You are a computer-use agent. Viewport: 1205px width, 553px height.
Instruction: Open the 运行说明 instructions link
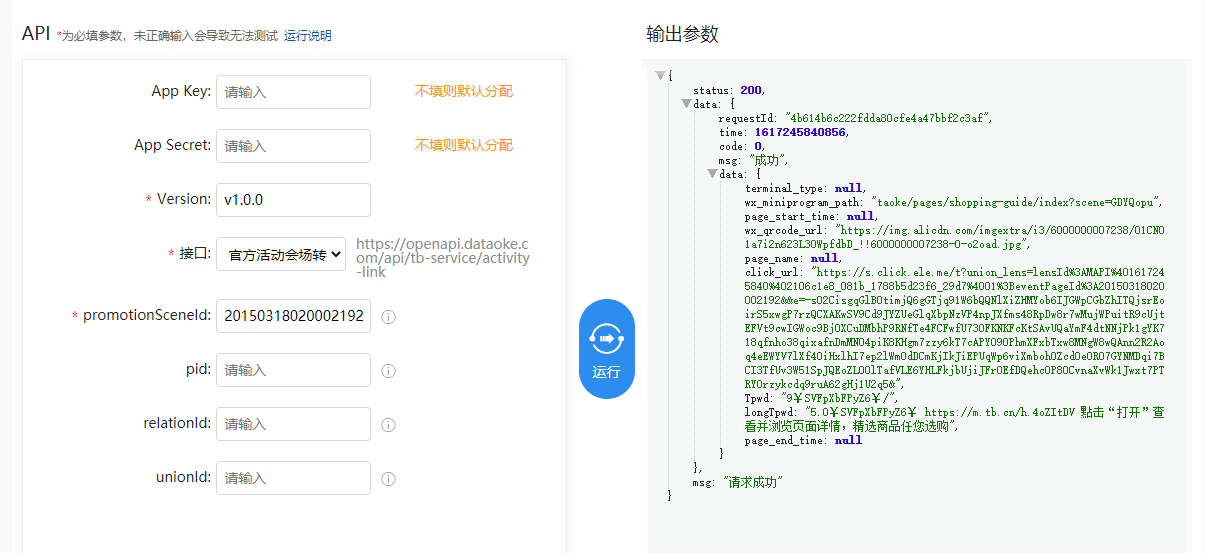307,36
